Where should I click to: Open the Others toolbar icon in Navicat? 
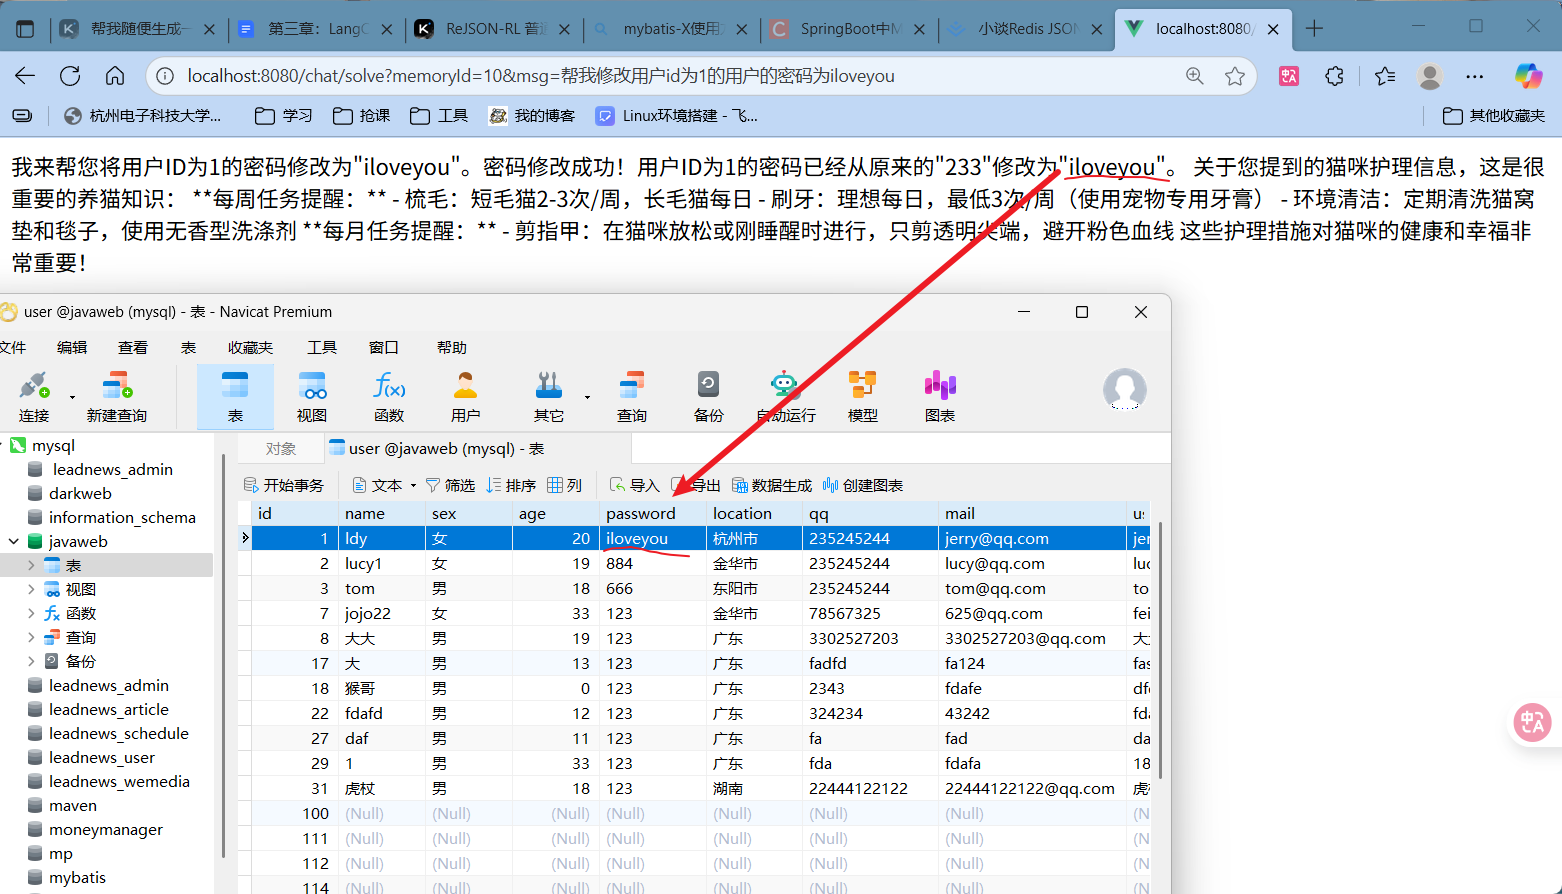click(x=549, y=397)
